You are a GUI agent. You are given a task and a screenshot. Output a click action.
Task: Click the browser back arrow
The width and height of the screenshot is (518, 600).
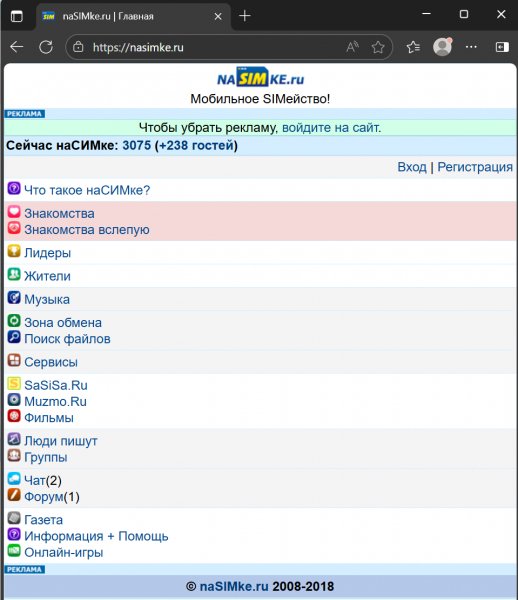[x=17, y=47]
